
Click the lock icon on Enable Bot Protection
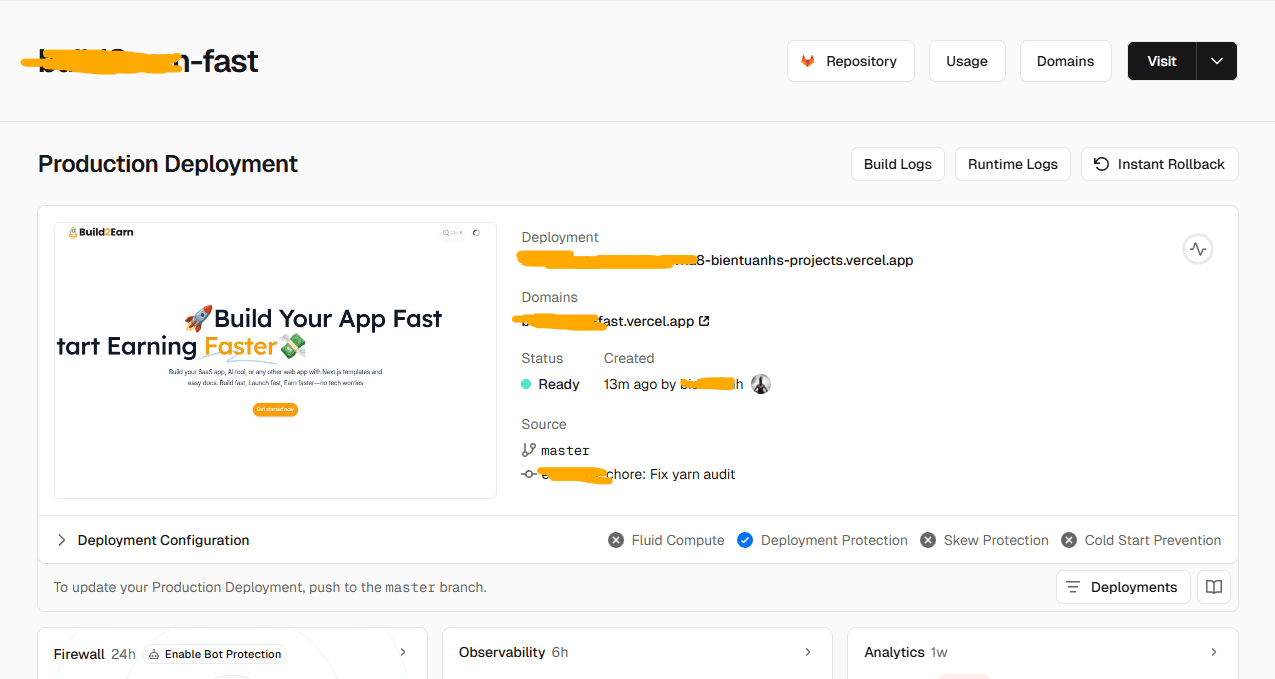(155, 653)
